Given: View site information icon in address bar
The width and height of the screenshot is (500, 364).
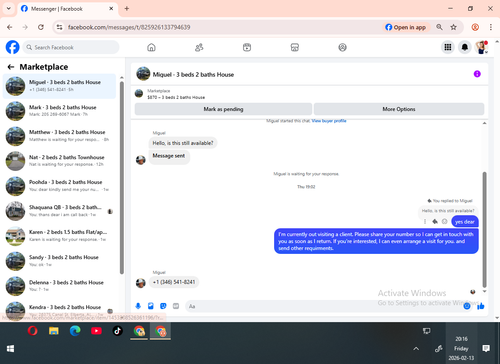Looking at the screenshot, I should click(x=59, y=27).
